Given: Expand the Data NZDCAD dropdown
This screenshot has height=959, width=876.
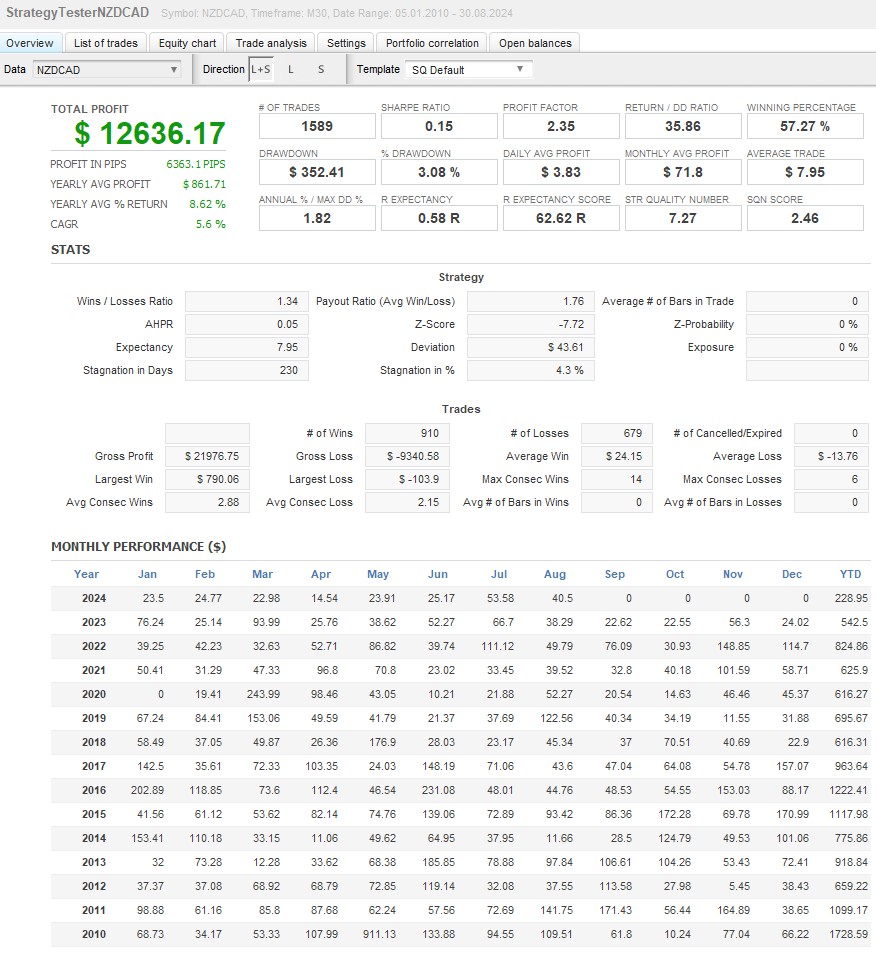Looking at the screenshot, I should tap(106, 70).
